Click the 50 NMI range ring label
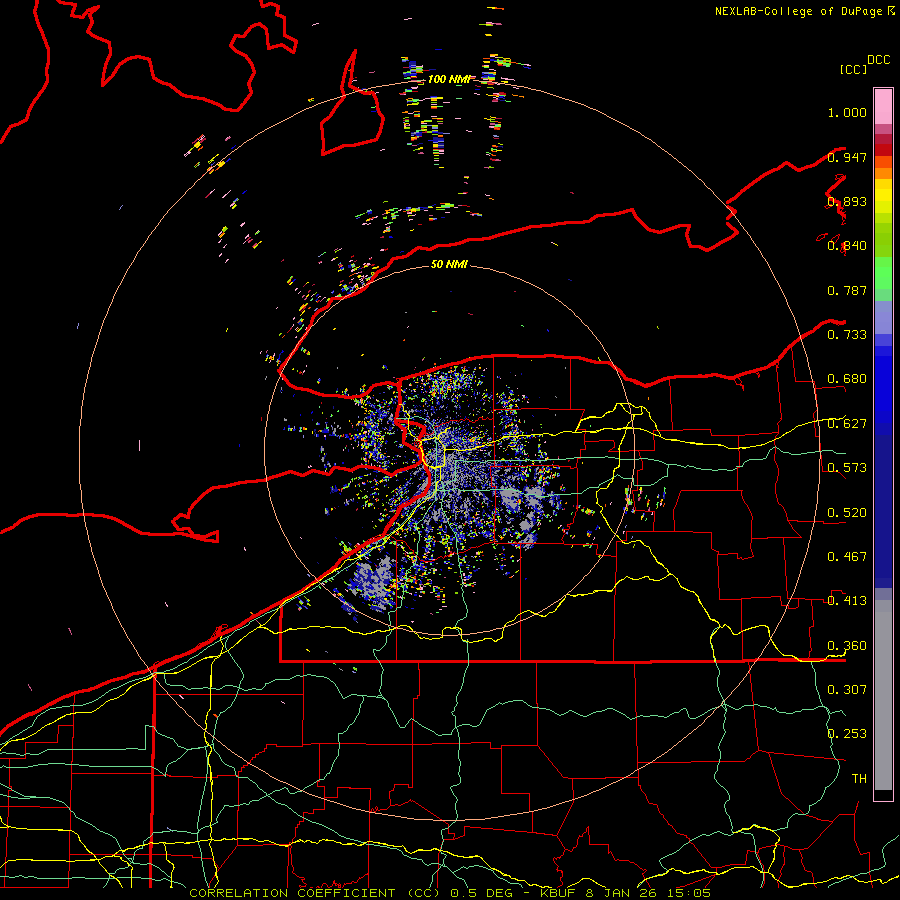 pyautogui.click(x=449, y=264)
